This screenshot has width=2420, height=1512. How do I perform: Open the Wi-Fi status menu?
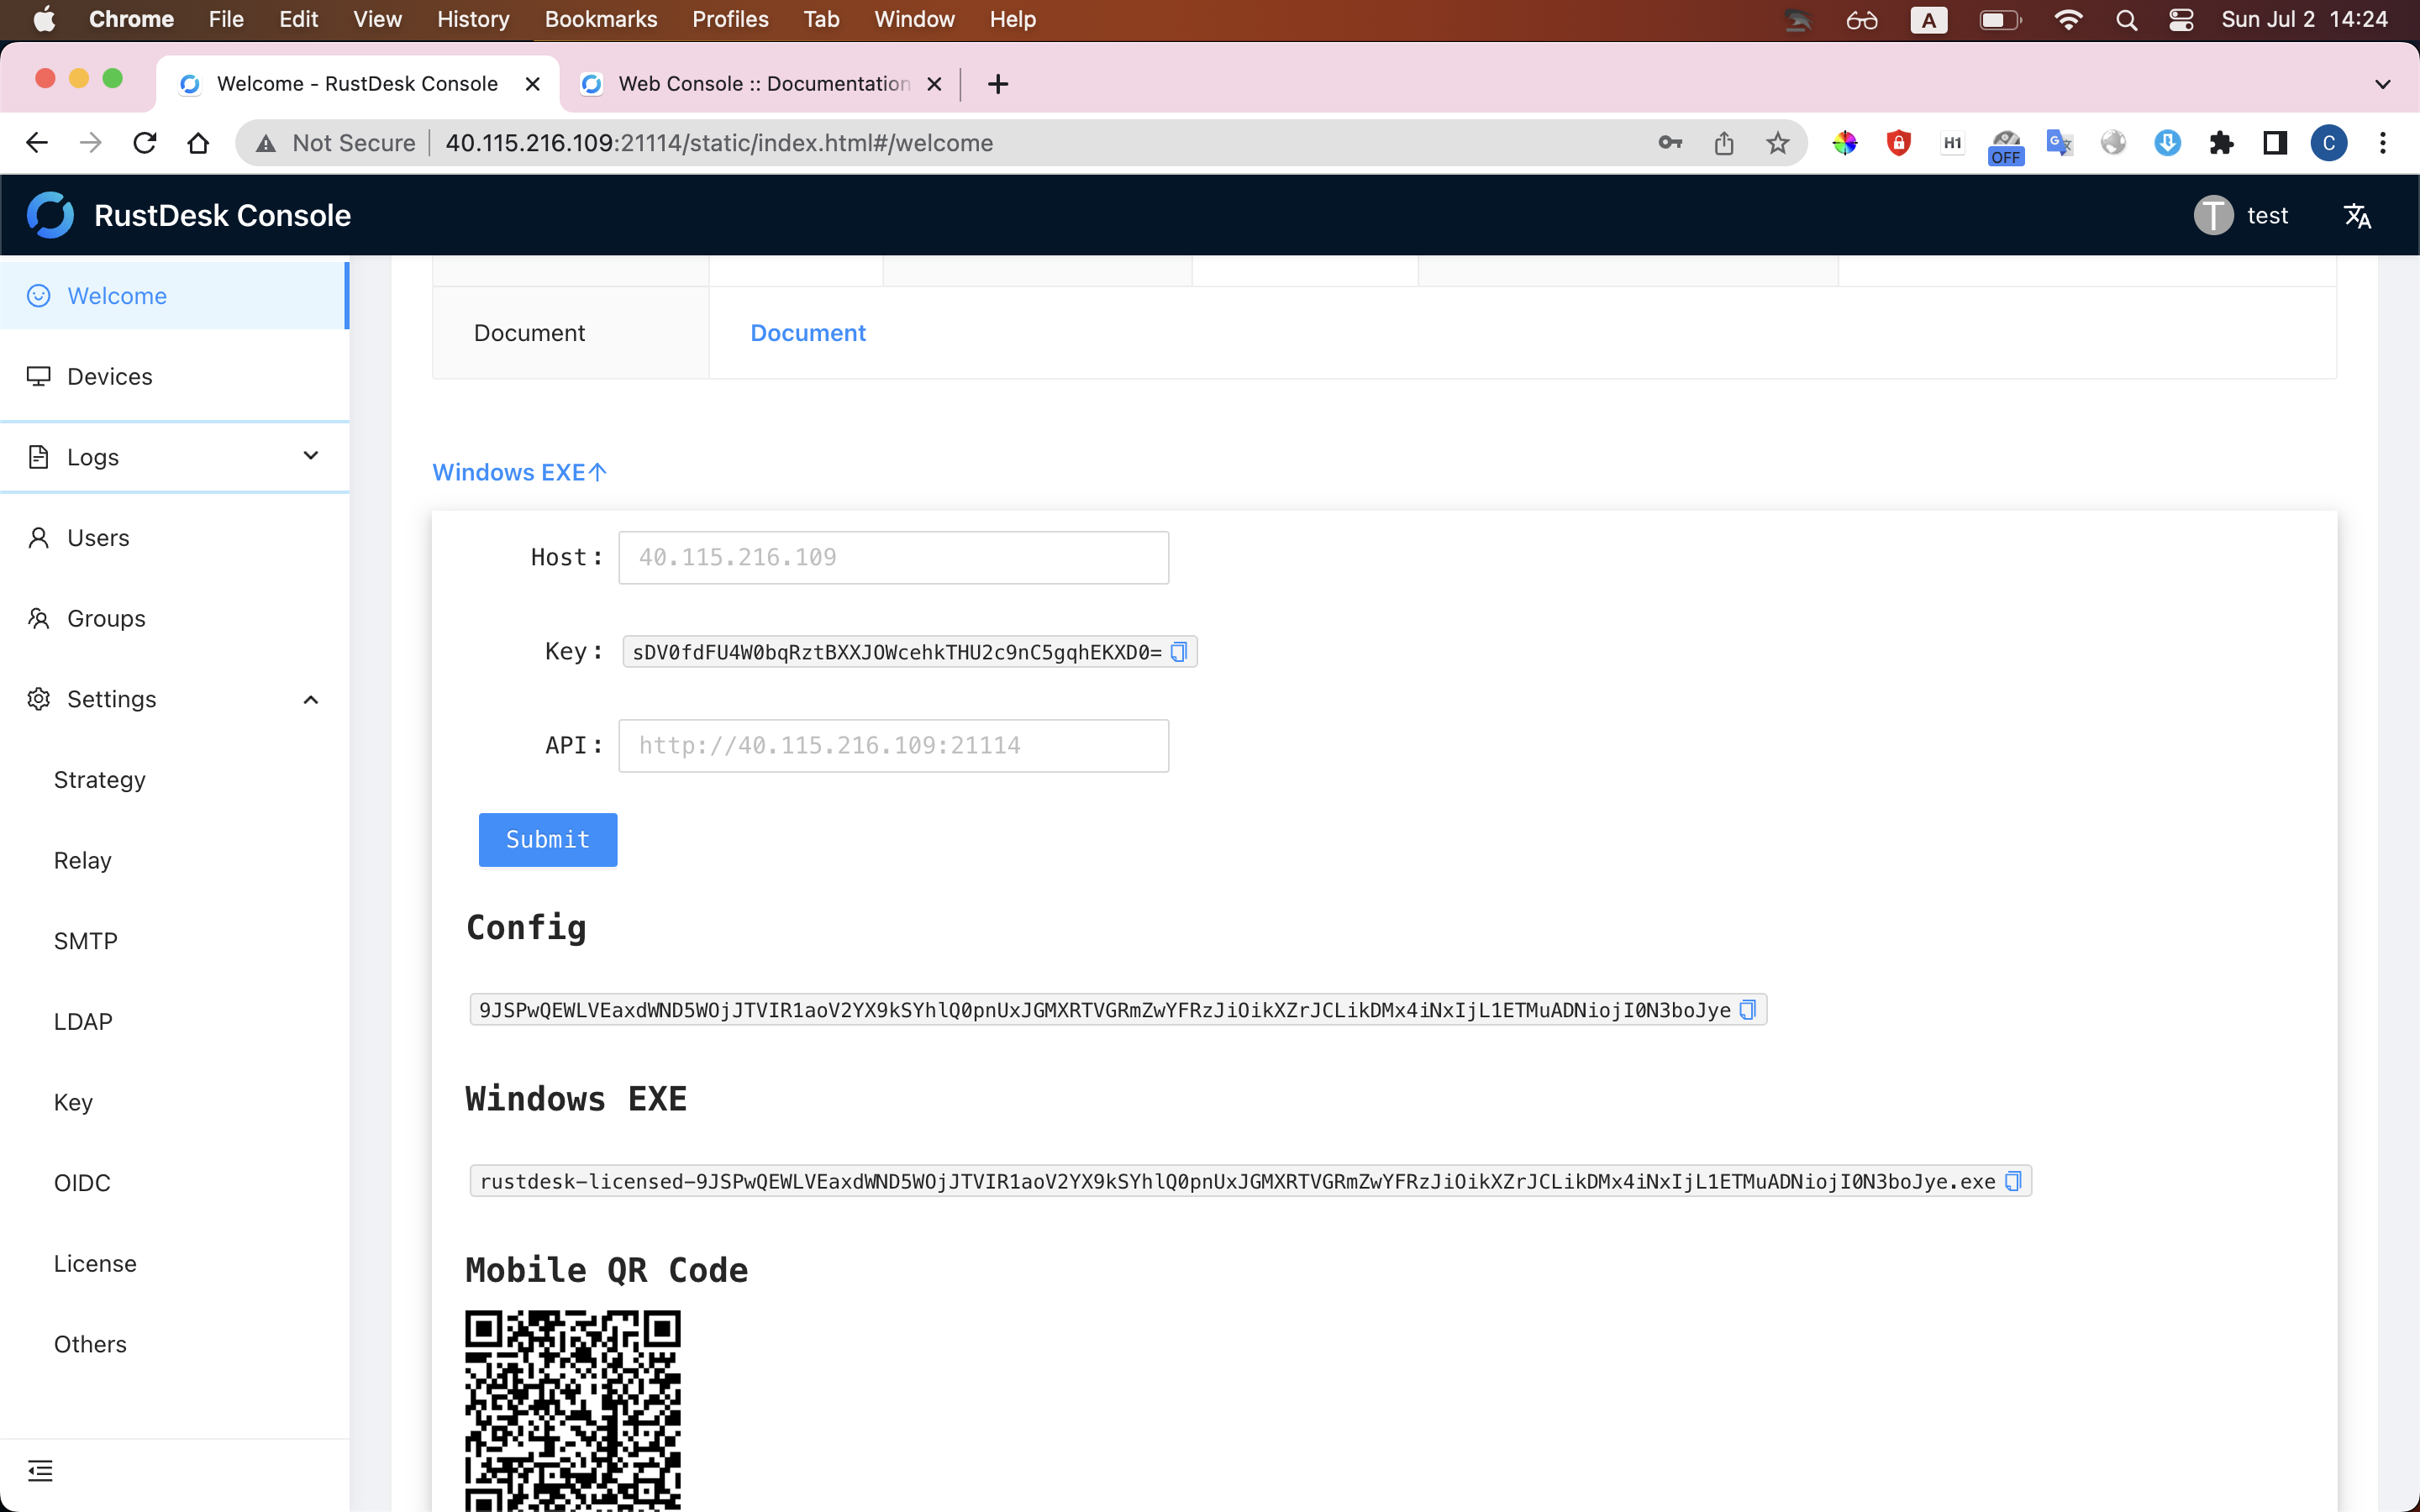tap(2068, 20)
